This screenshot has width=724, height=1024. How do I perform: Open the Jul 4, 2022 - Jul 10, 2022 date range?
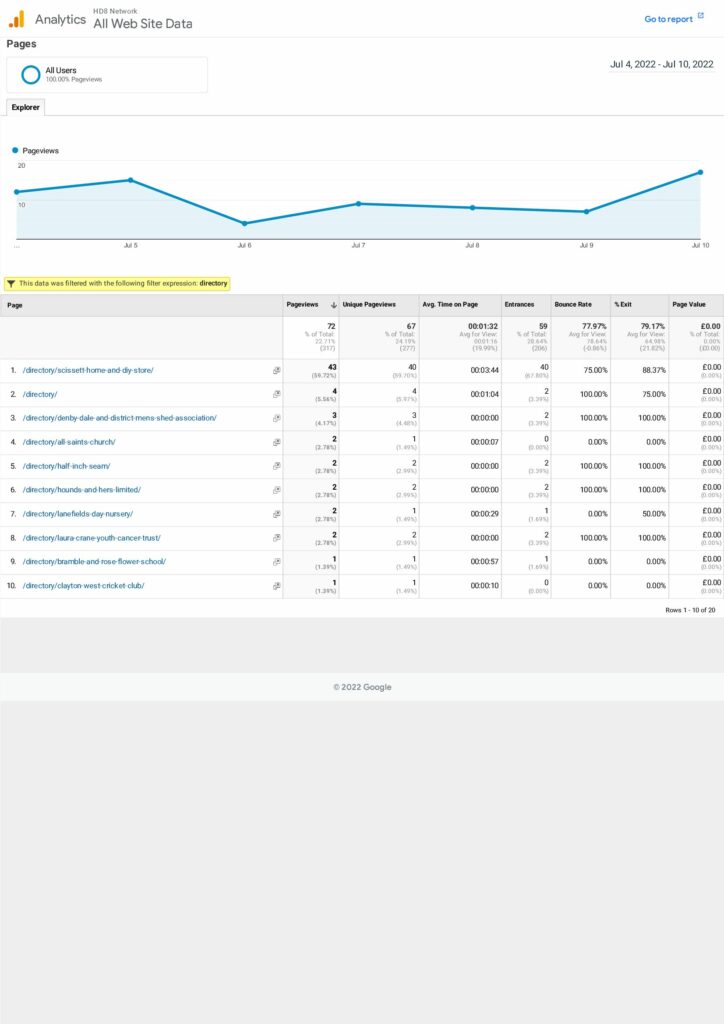click(x=661, y=64)
